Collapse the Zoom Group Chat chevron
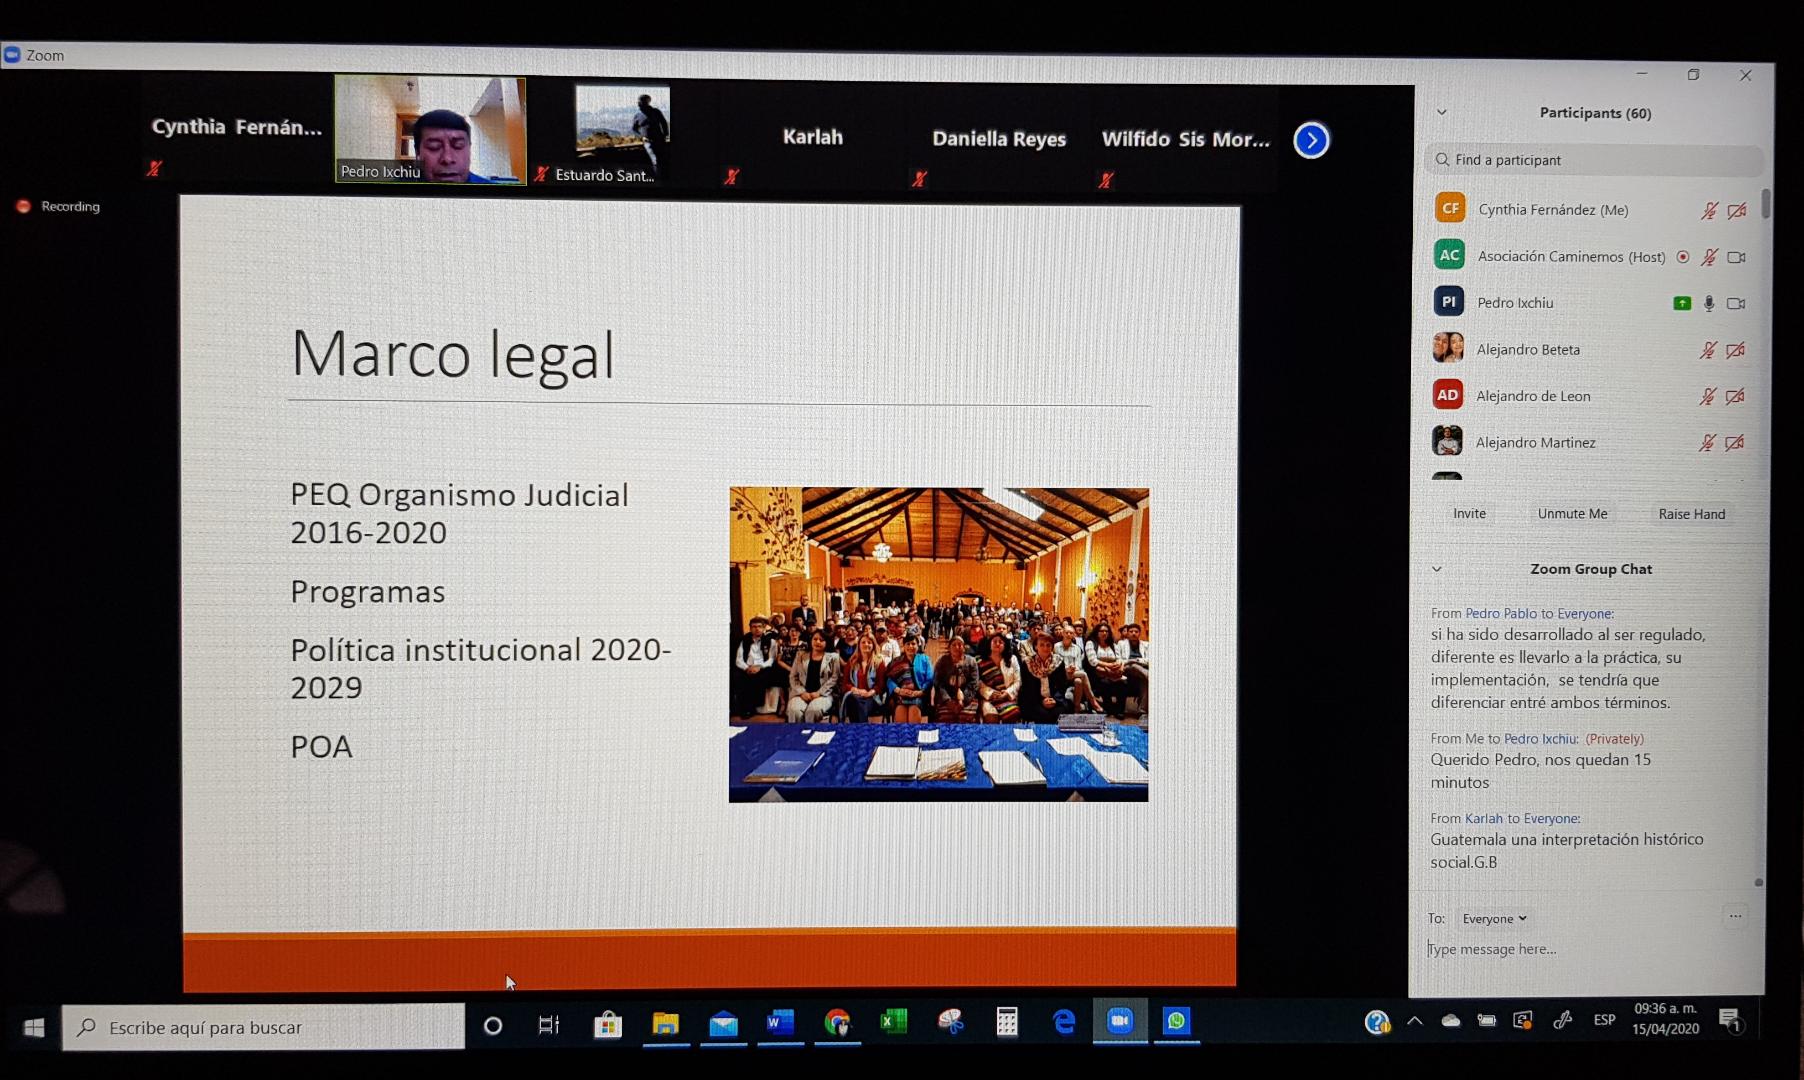1804x1080 pixels. pyautogui.click(x=1437, y=569)
